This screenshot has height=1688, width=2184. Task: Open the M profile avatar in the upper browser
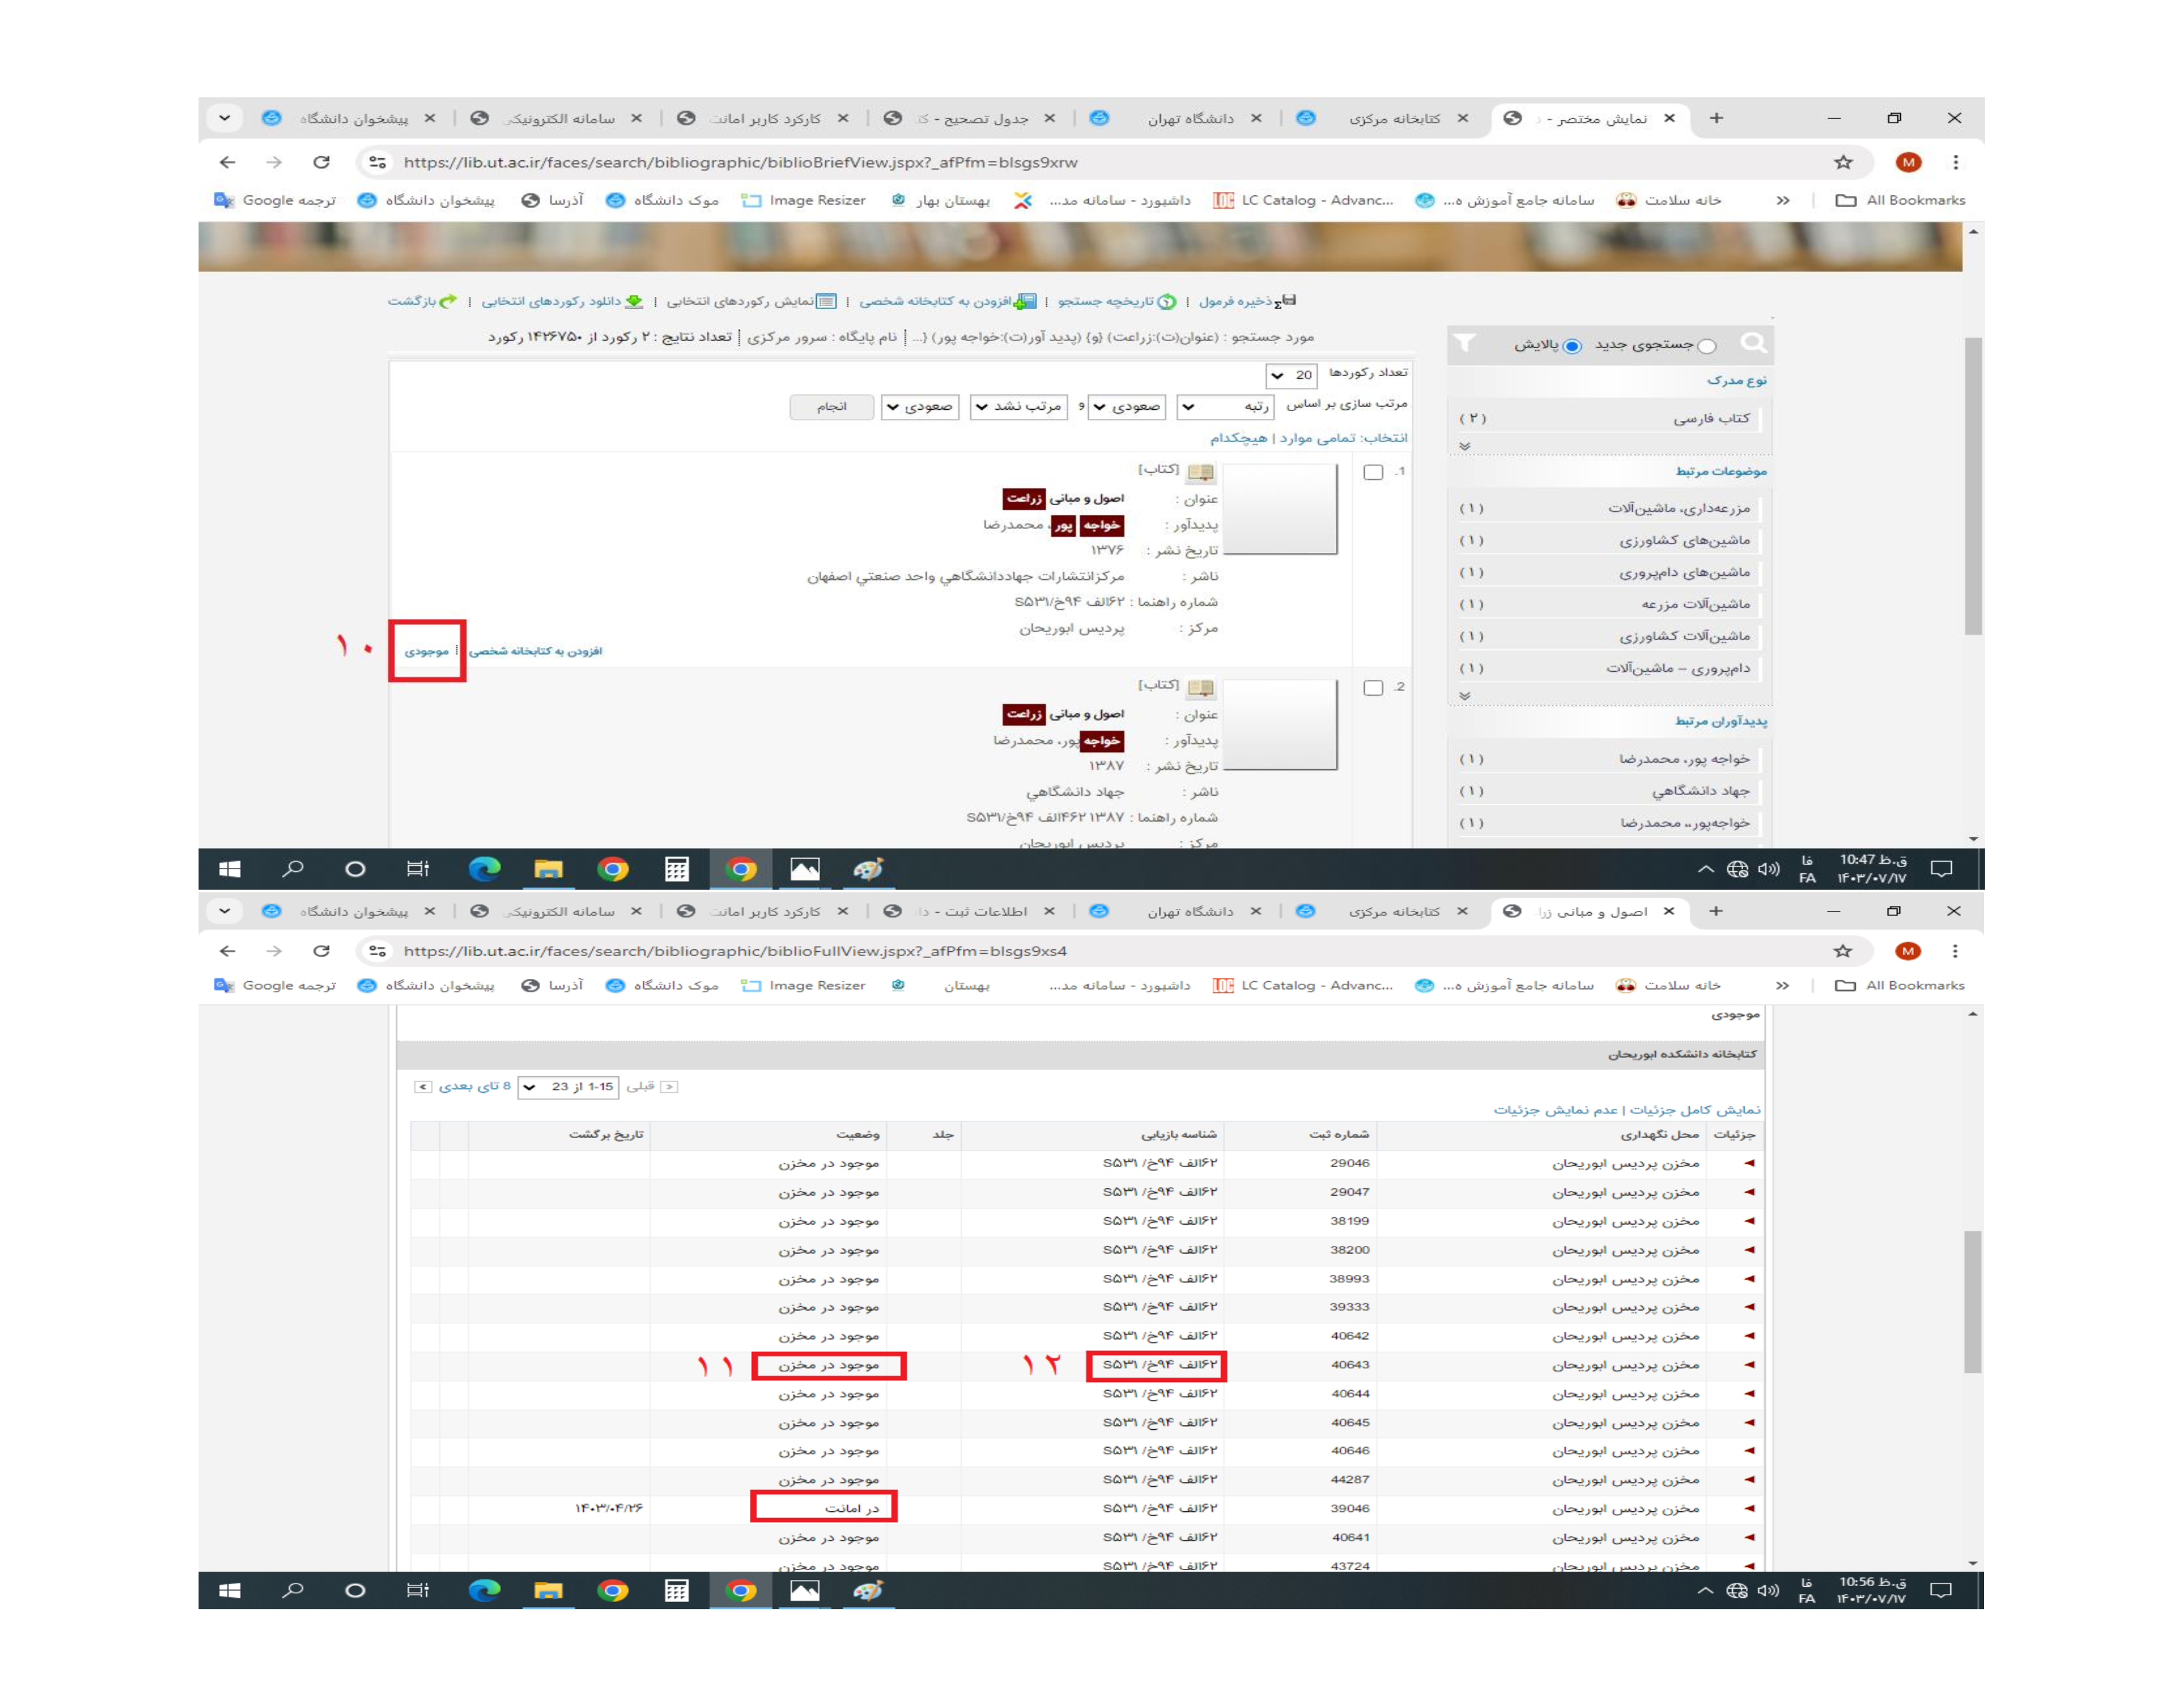coord(1908,162)
